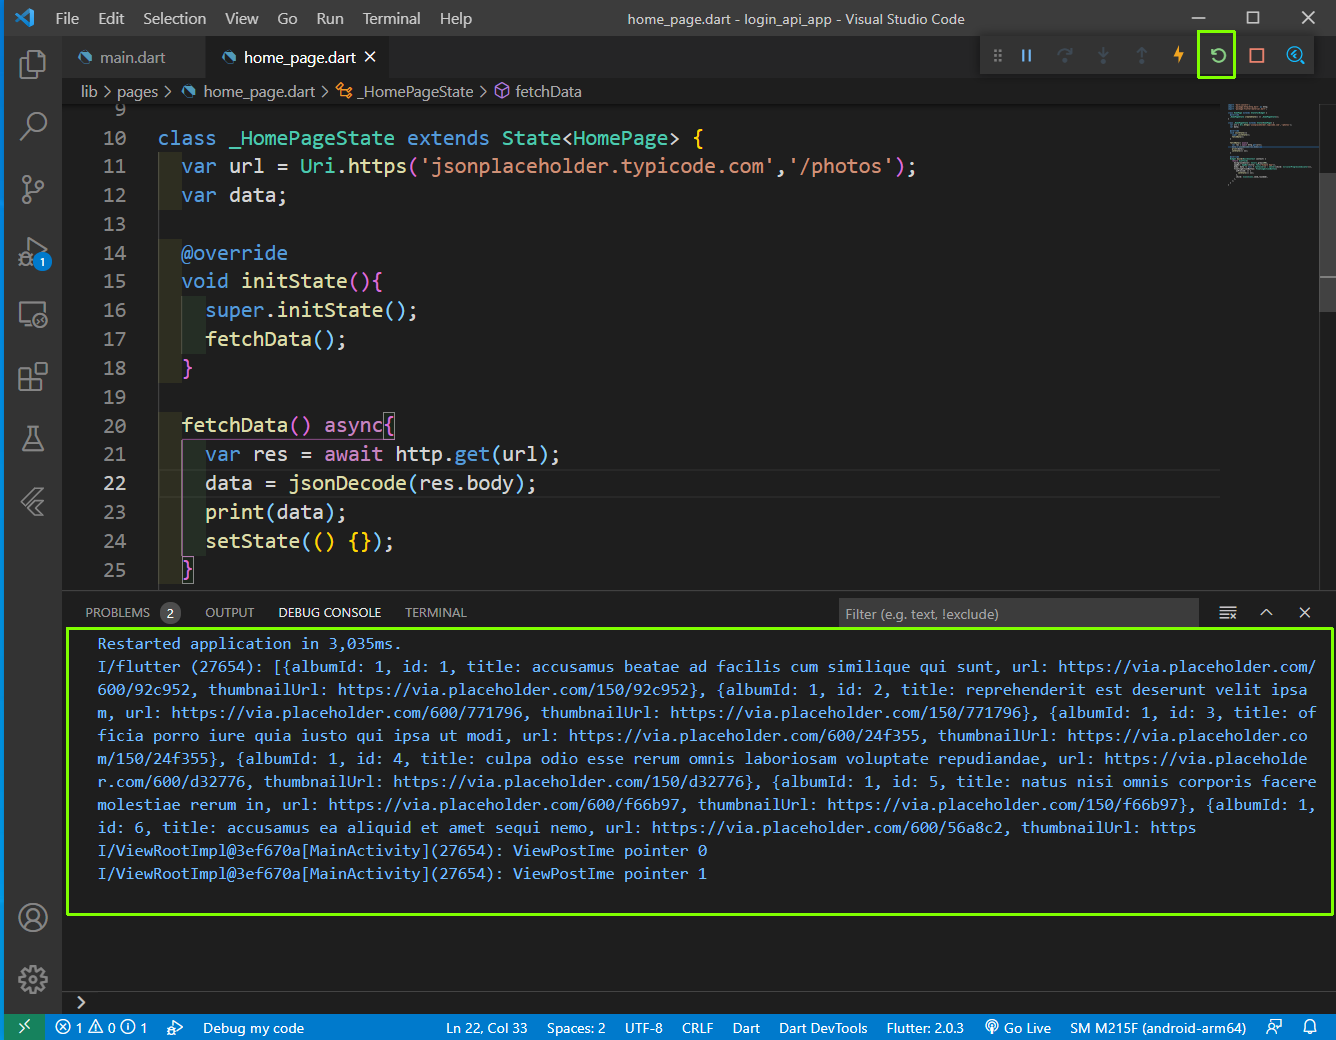Click Ln 22, Col 33 position indicator
Image resolution: width=1336 pixels, height=1040 pixels.
point(486,1027)
